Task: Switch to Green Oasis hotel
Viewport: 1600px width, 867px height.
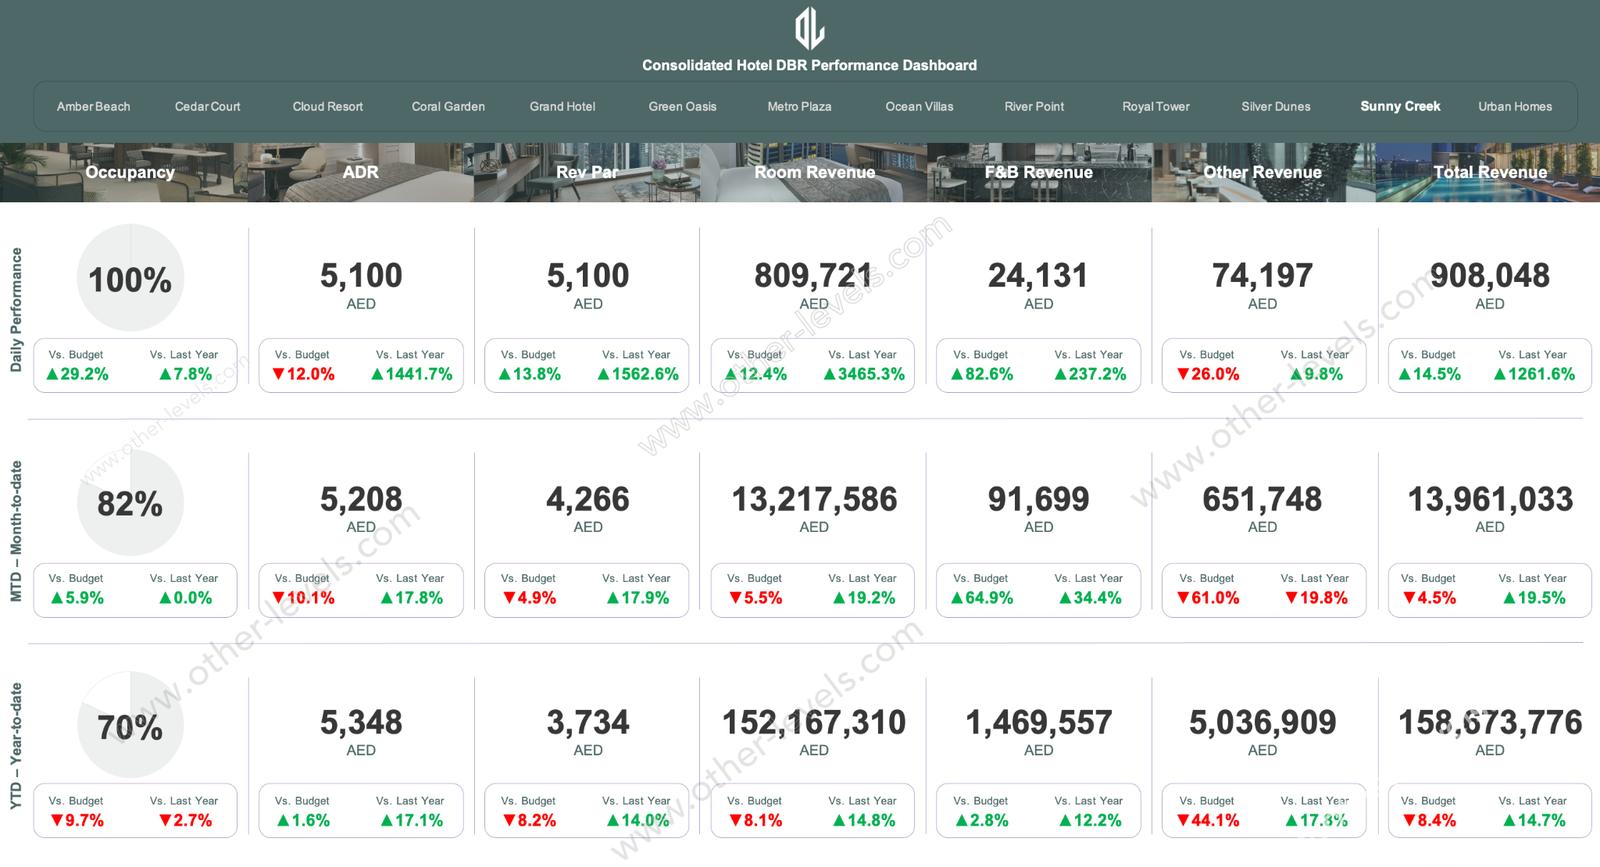Action: pyautogui.click(x=682, y=107)
